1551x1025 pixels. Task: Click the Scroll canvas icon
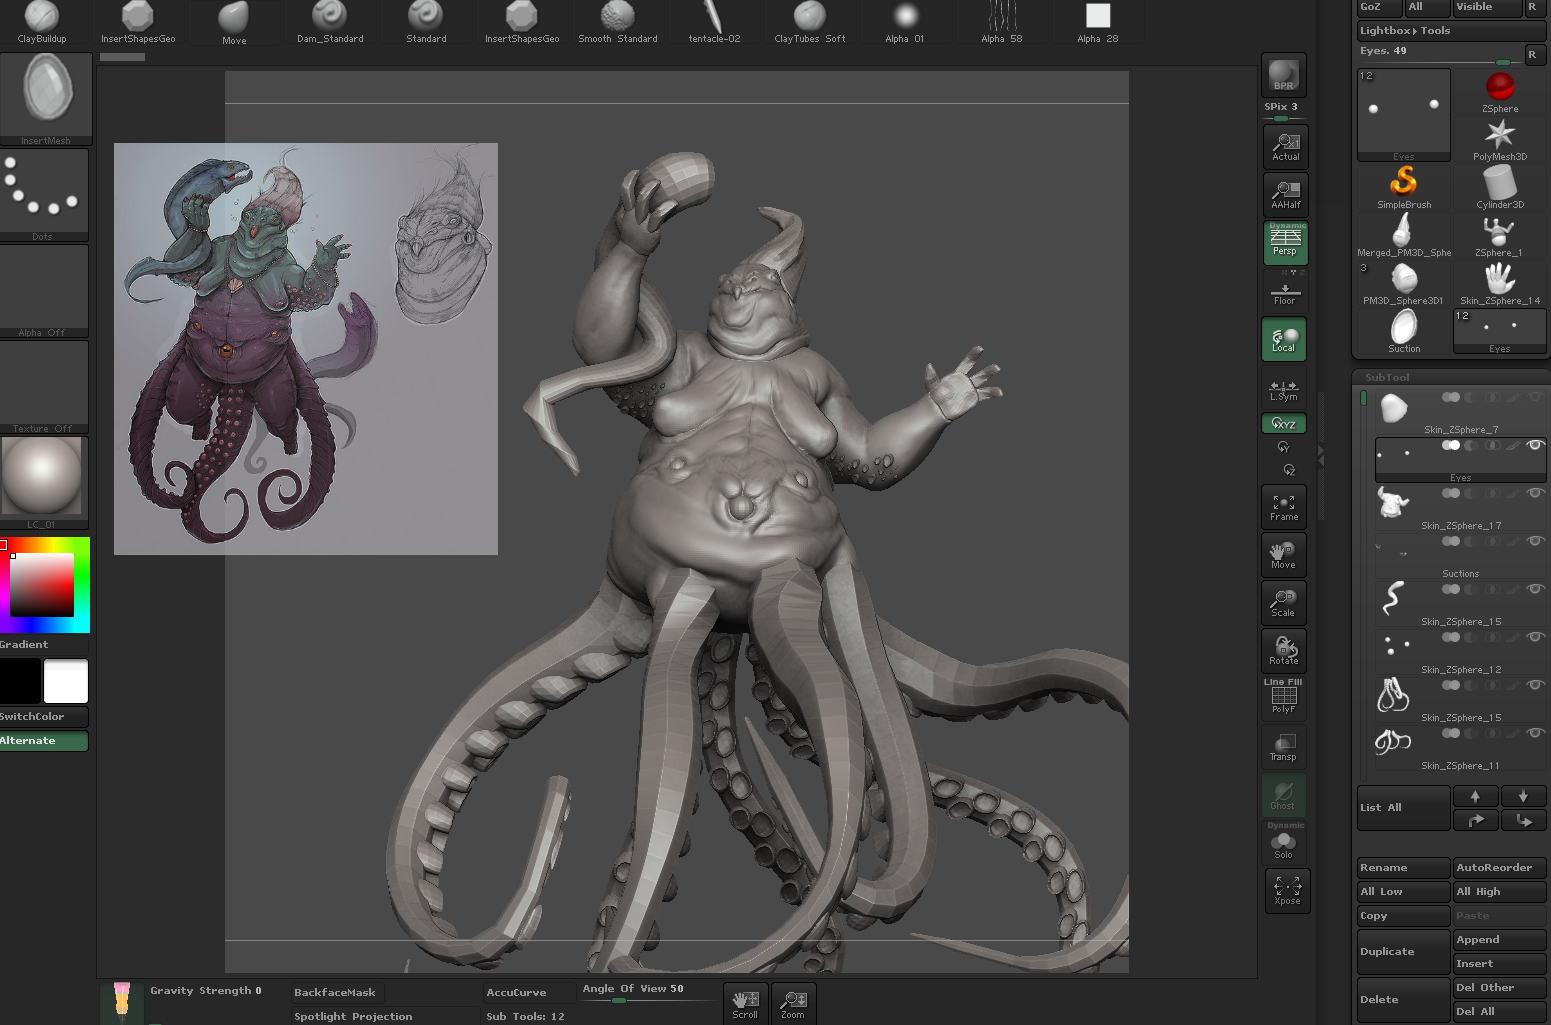coord(745,1003)
